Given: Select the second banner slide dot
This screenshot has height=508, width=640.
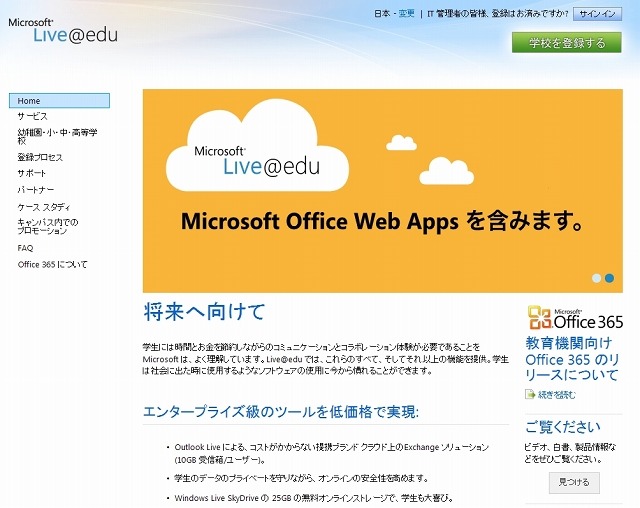Looking at the screenshot, I should tap(609, 278).
